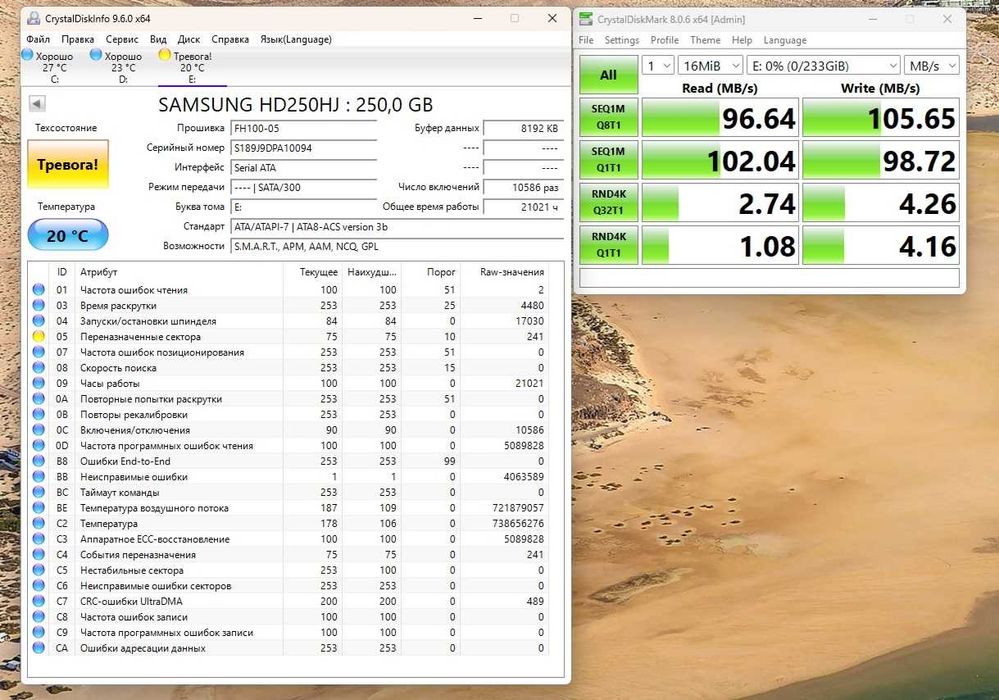999x700 pixels.
Task: Click the previous disk arrow icon
Action: coord(37,104)
